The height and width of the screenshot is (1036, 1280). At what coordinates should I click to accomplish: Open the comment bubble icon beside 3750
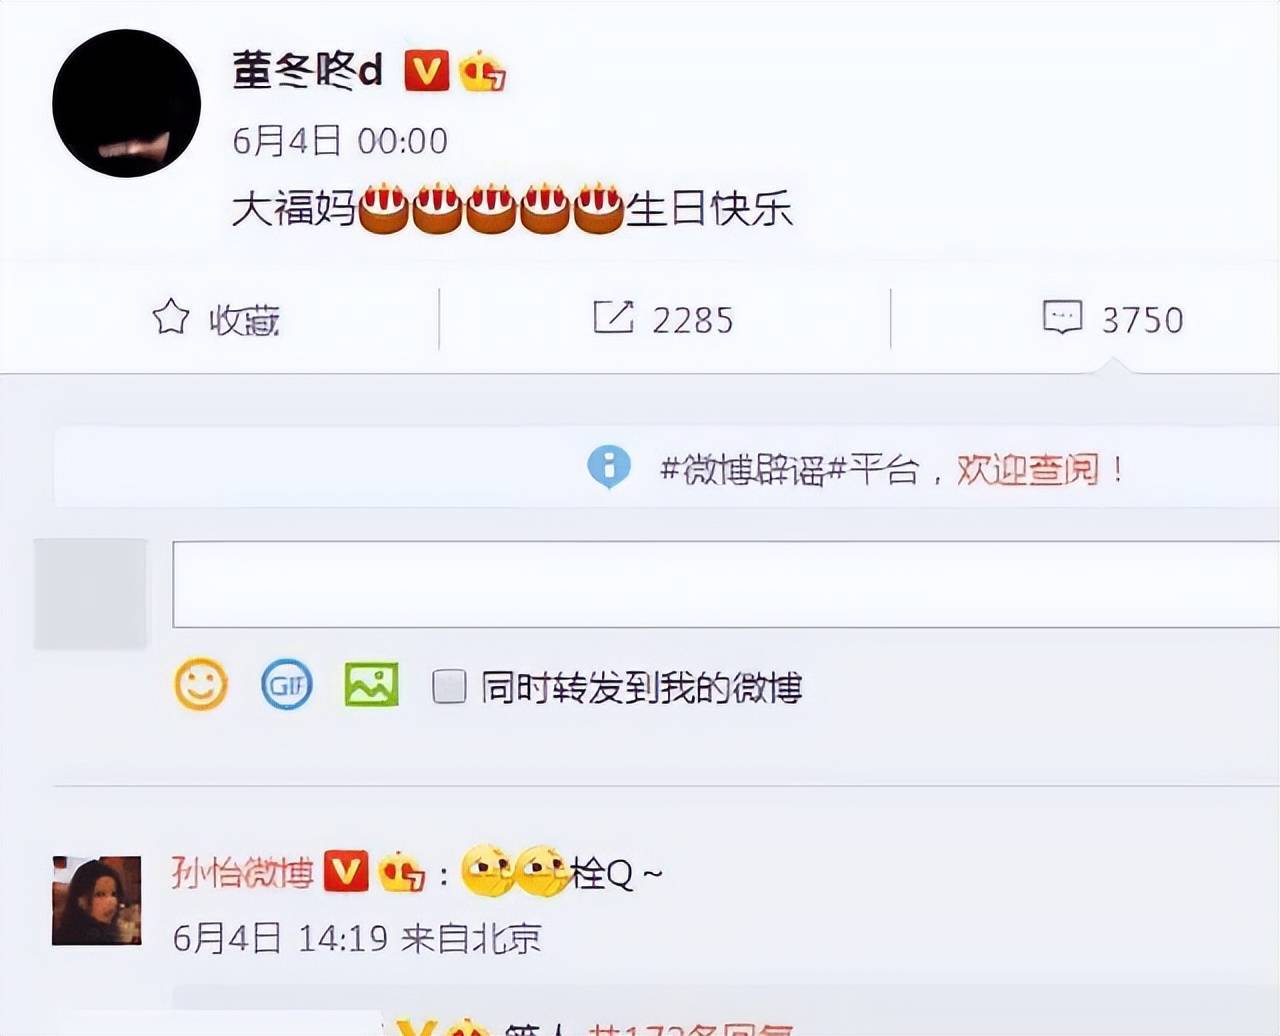tap(1062, 317)
